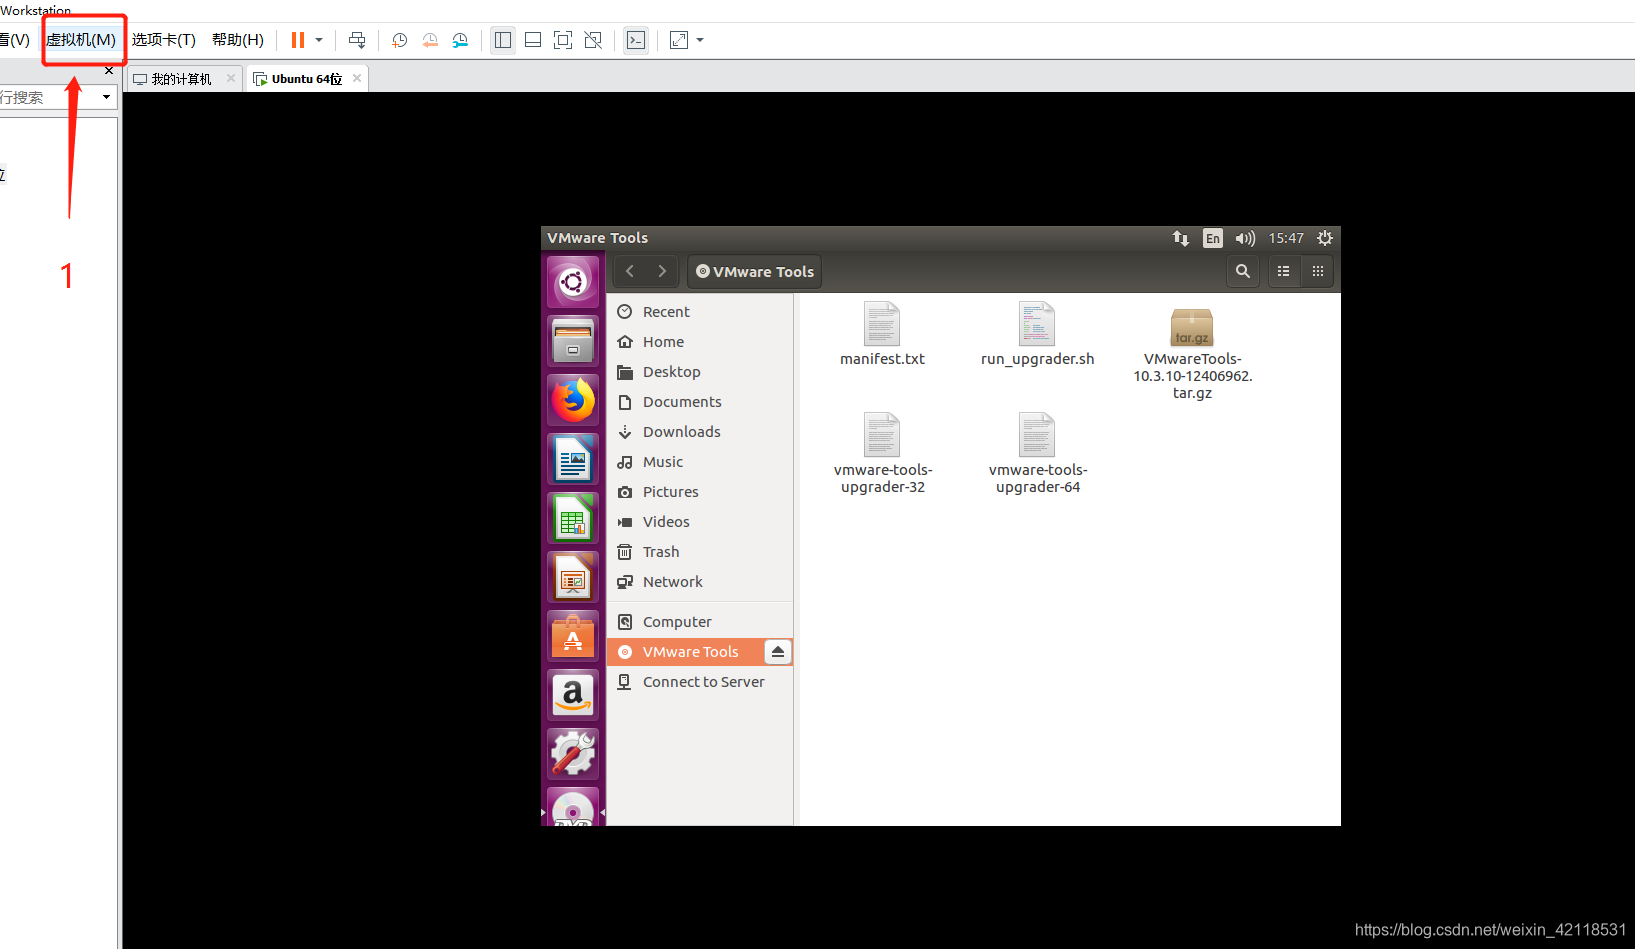The image size is (1635, 949).
Task: Open the sound volume indicator
Action: 1245,238
